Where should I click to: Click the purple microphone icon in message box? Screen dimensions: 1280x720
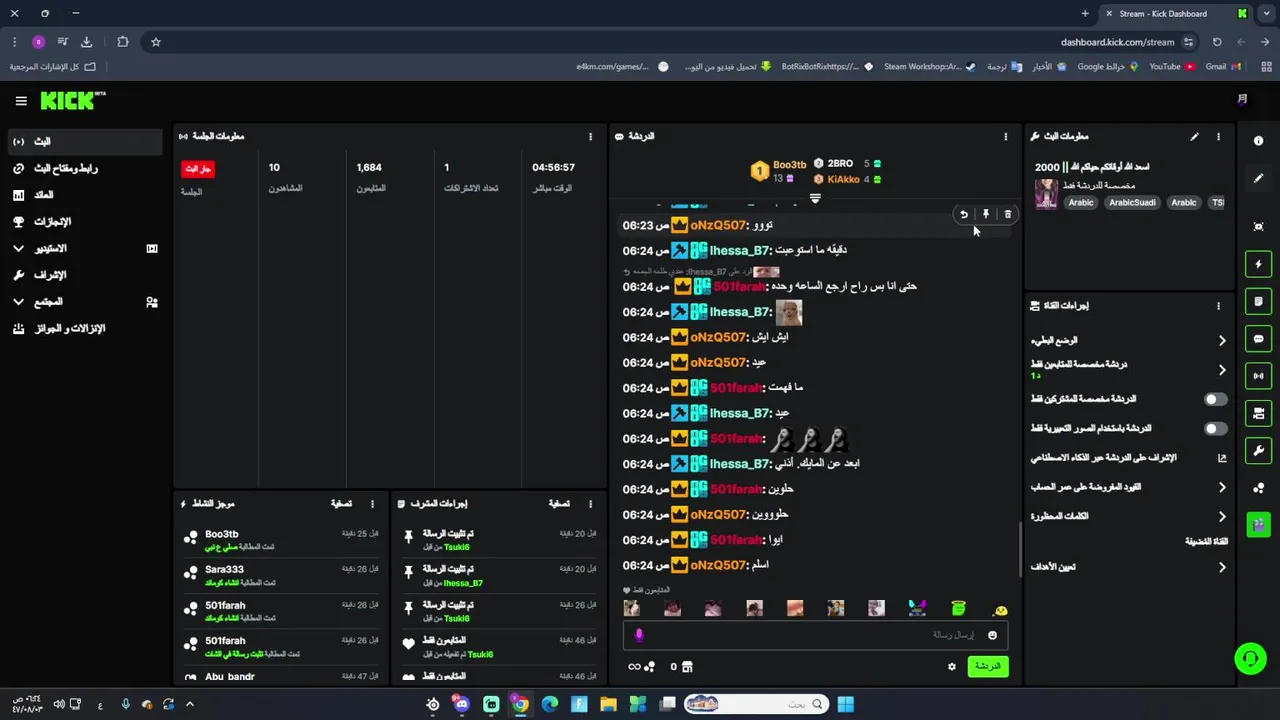(x=639, y=635)
